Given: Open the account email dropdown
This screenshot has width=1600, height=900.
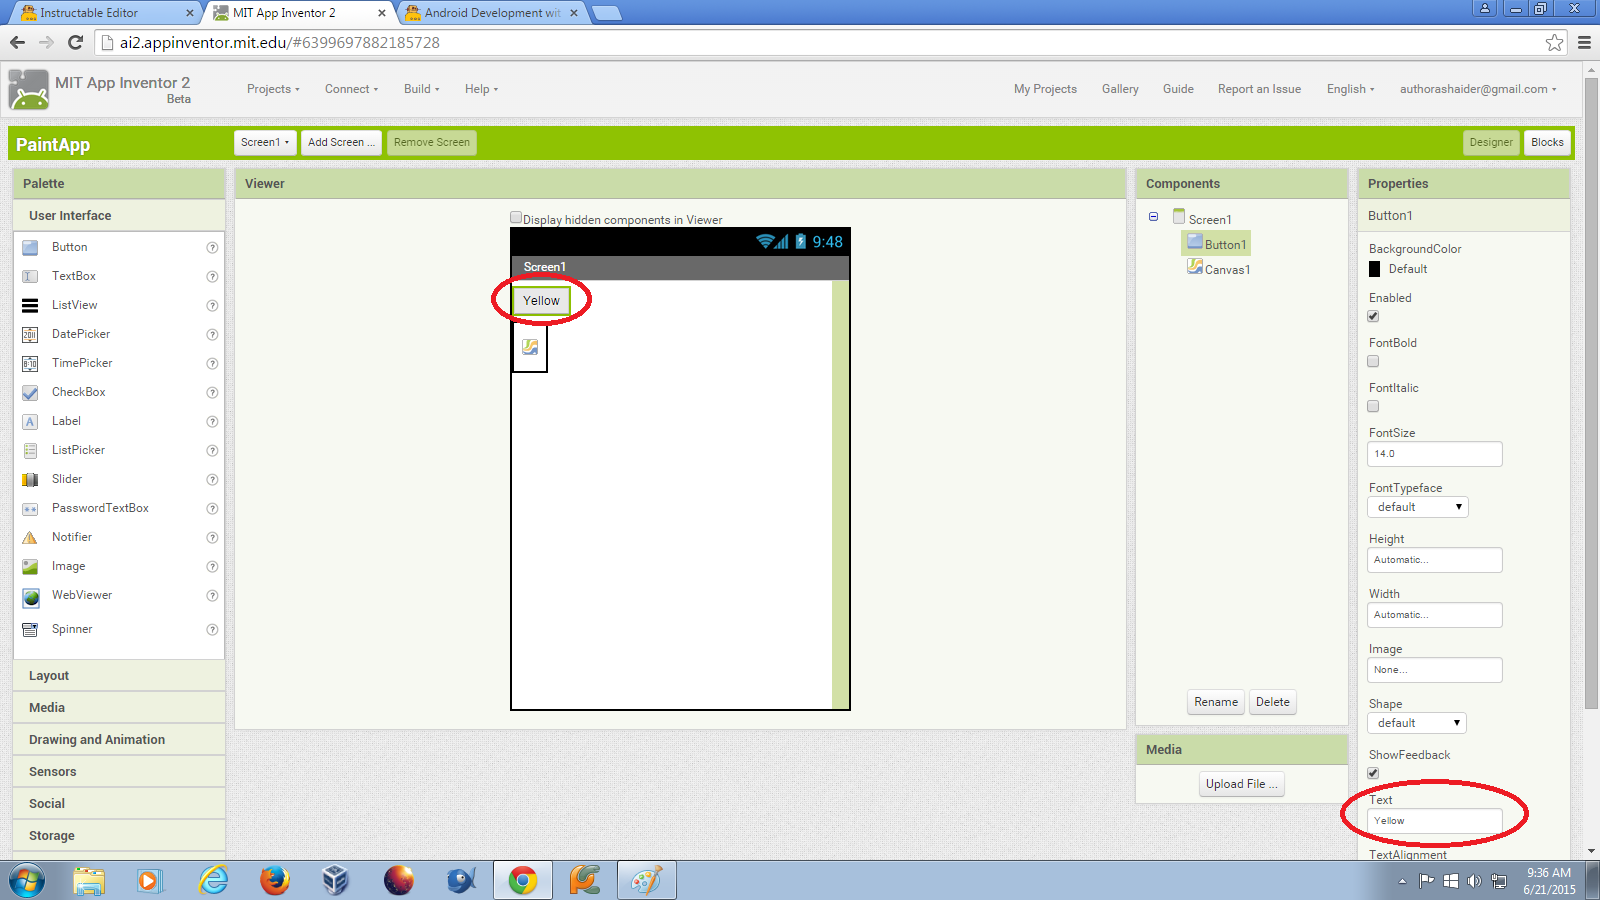Looking at the screenshot, I should pyautogui.click(x=1477, y=89).
